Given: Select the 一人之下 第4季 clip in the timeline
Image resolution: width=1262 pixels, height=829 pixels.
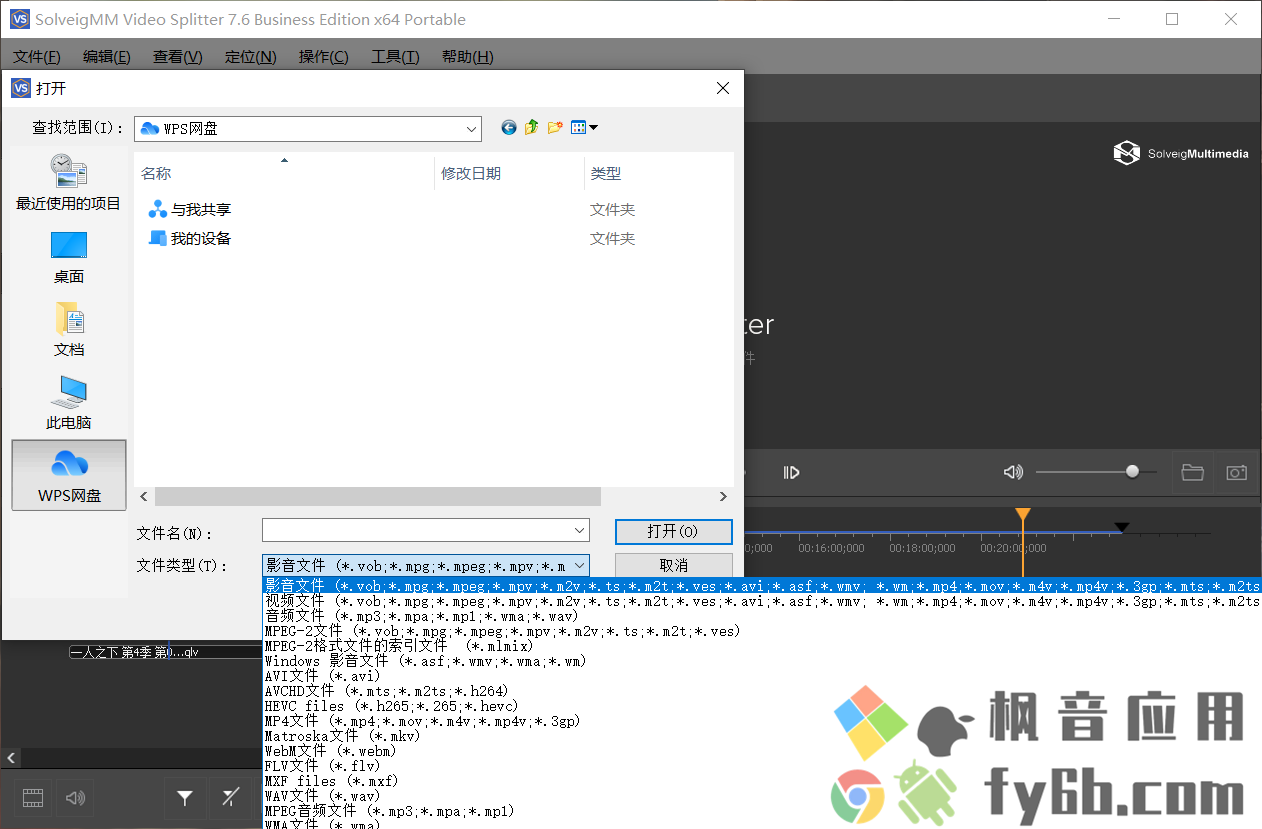Looking at the screenshot, I should click(166, 653).
